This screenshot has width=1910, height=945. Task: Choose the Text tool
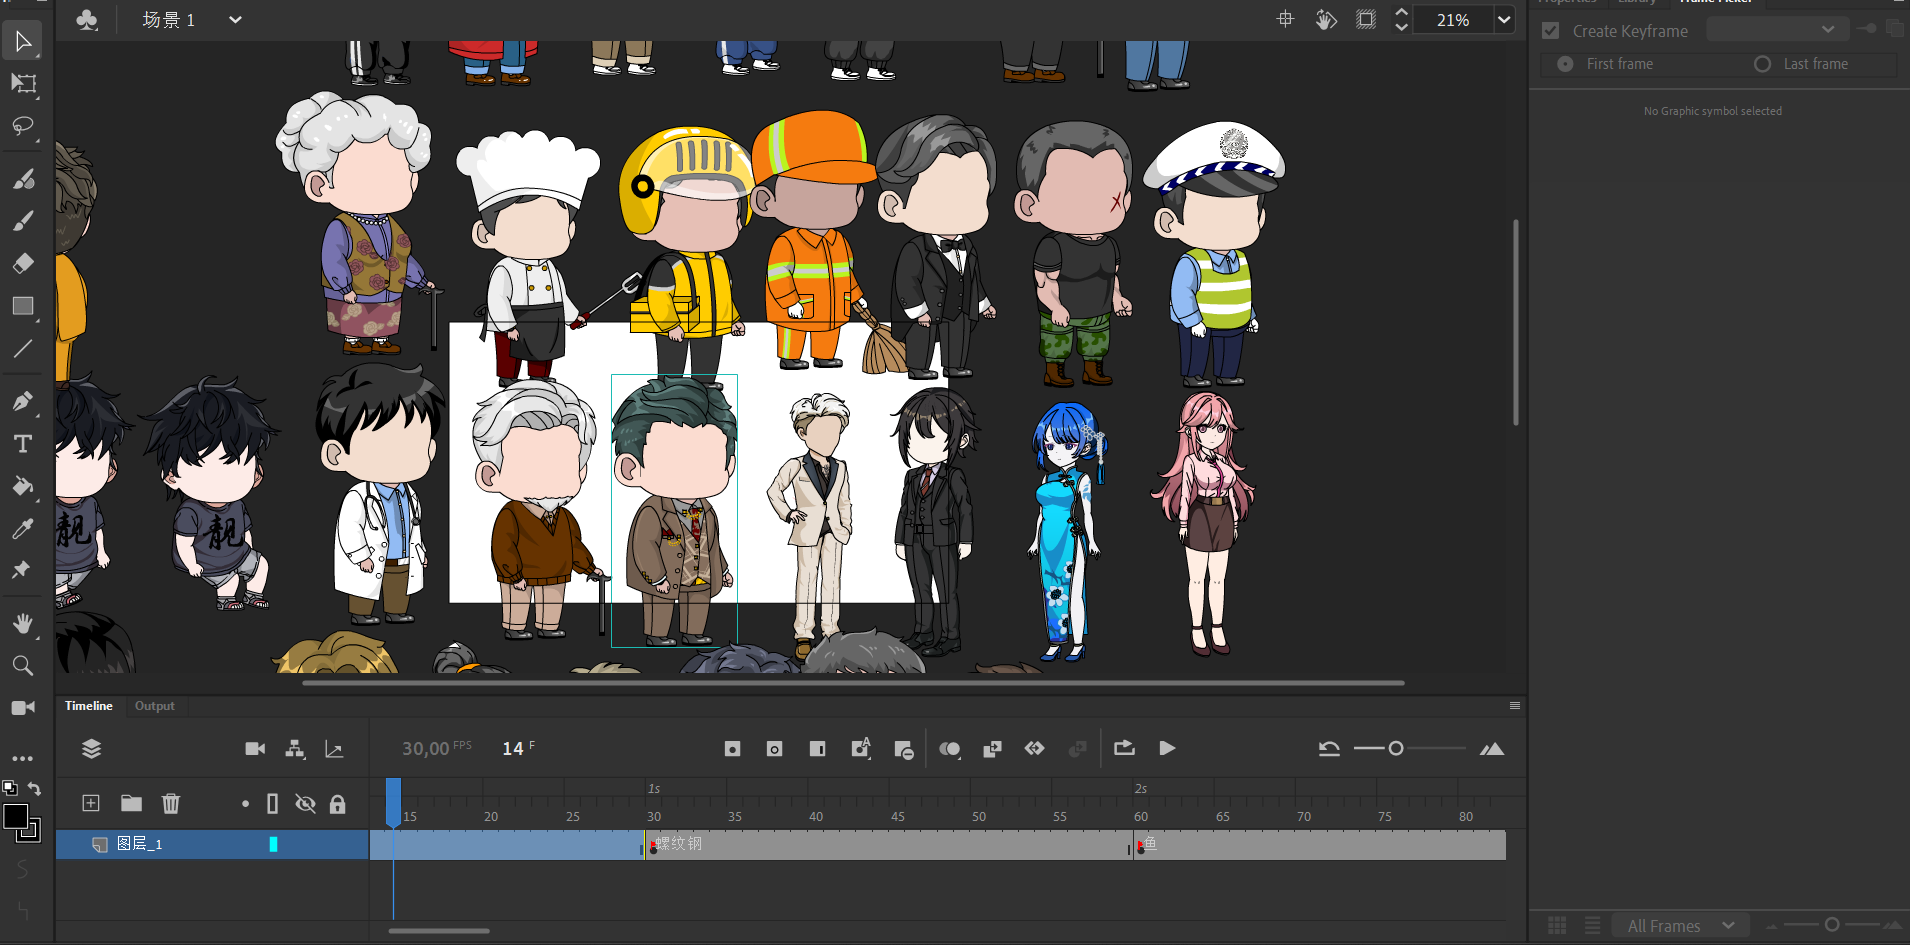23,444
